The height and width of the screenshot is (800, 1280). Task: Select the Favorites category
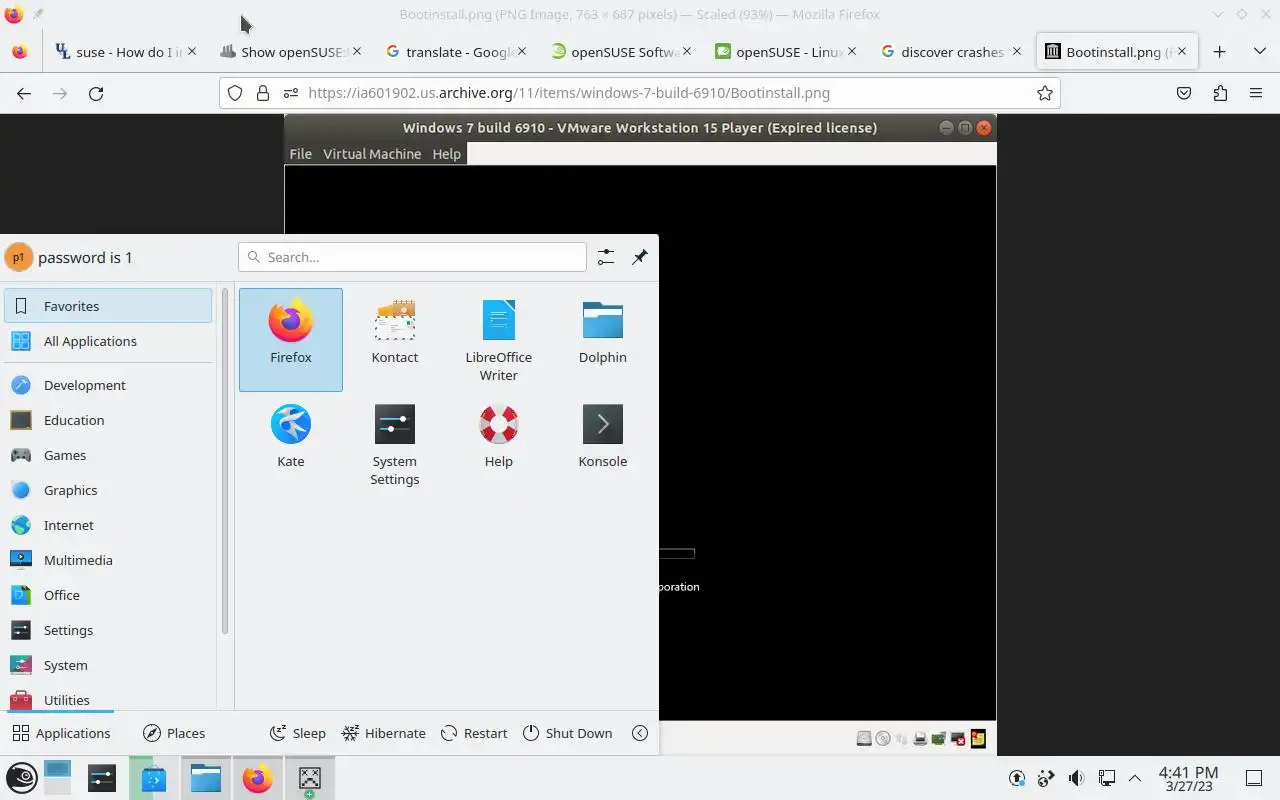(x=108, y=306)
